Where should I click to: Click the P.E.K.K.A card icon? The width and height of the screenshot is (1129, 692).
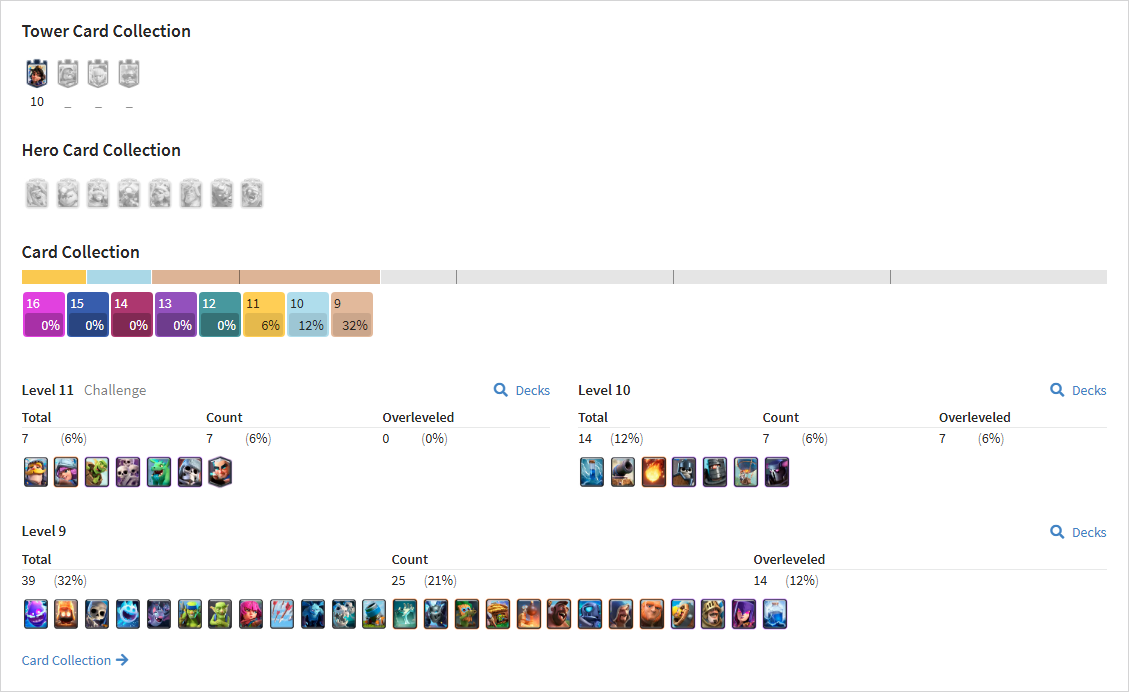[776, 472]
